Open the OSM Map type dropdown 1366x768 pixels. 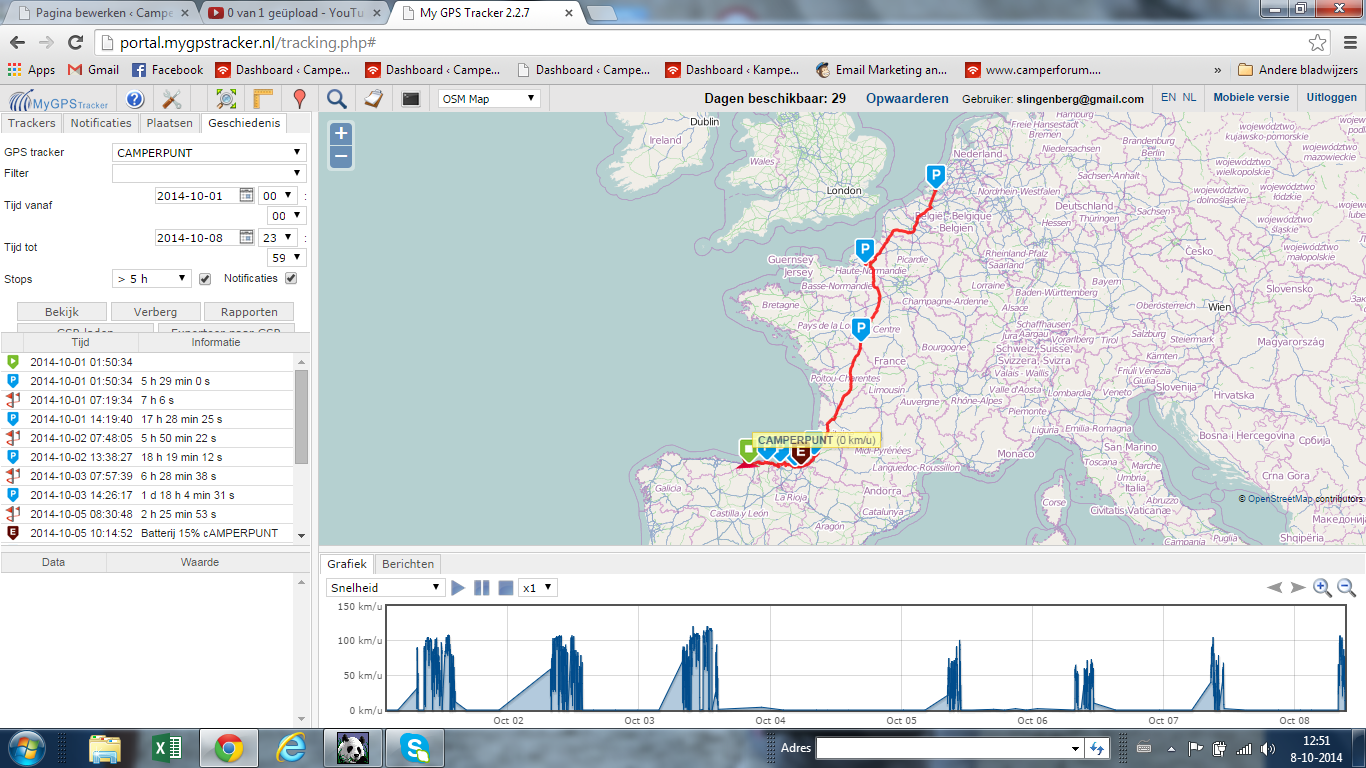[x=489, y=99]
